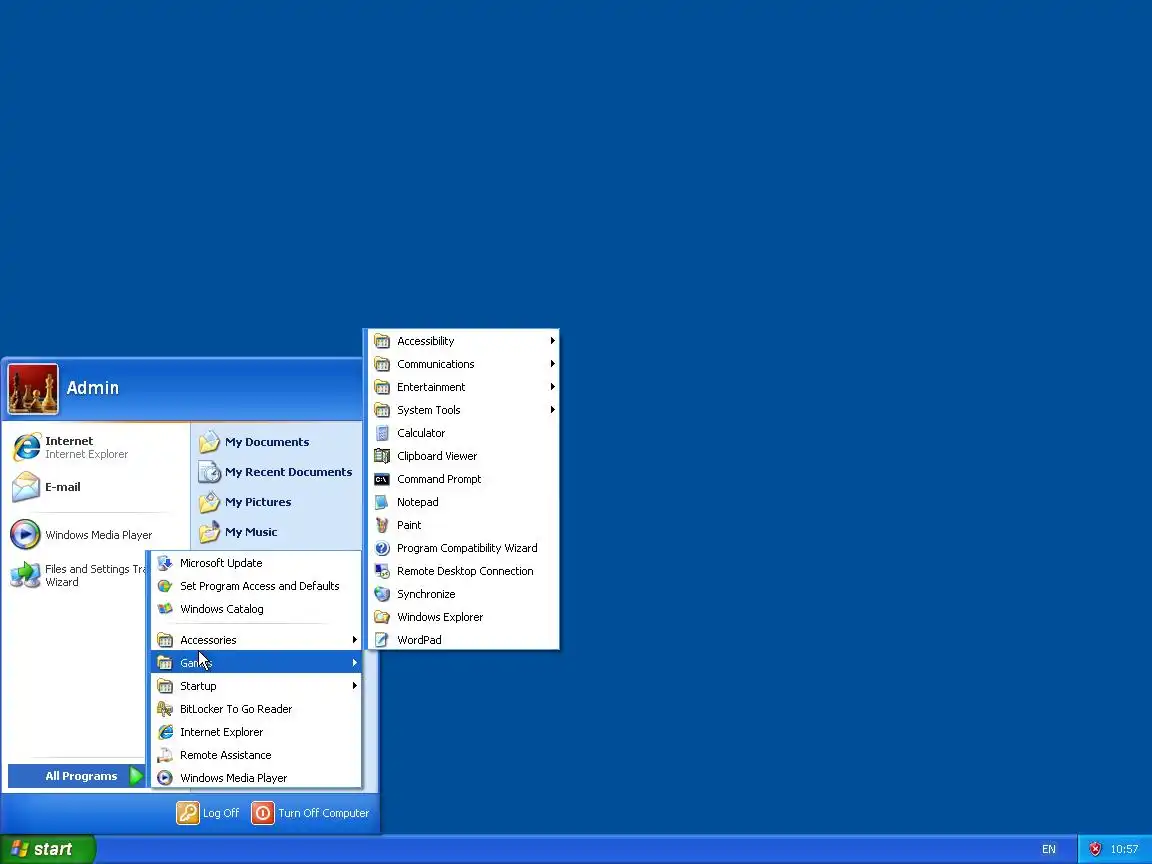Click the BitLocker To Go Reader icon
1152x864 pixels.
(165, 709)
